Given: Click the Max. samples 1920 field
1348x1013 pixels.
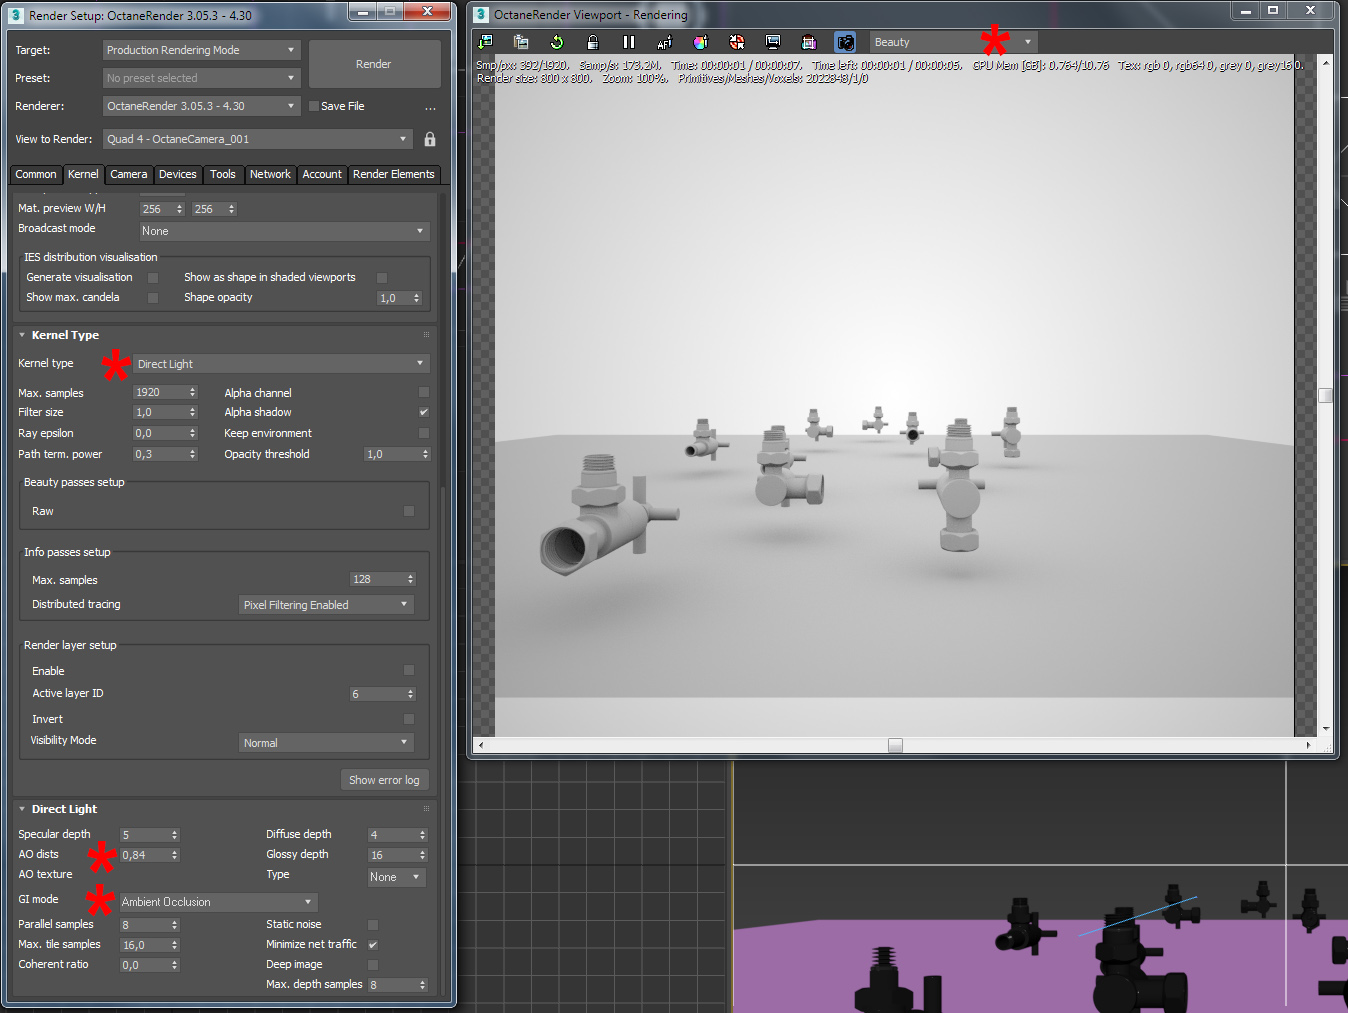Looking at the screenshot, I should (160, 393).
